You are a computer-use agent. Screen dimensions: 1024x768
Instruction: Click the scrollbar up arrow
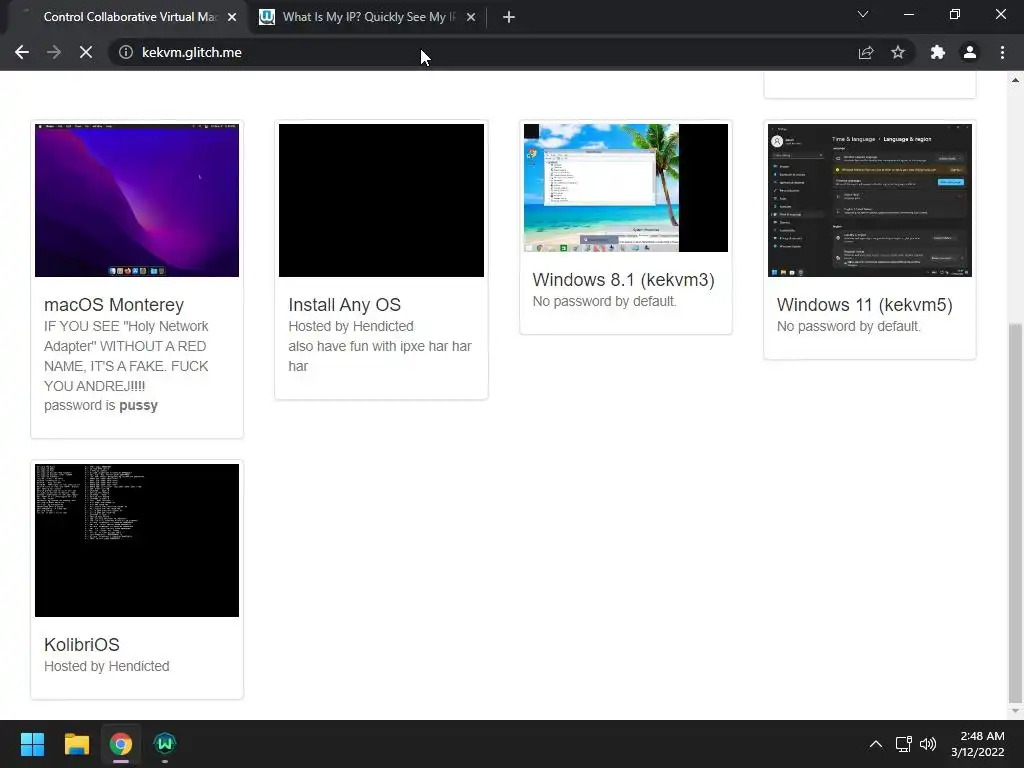(x=1015, y=80)
